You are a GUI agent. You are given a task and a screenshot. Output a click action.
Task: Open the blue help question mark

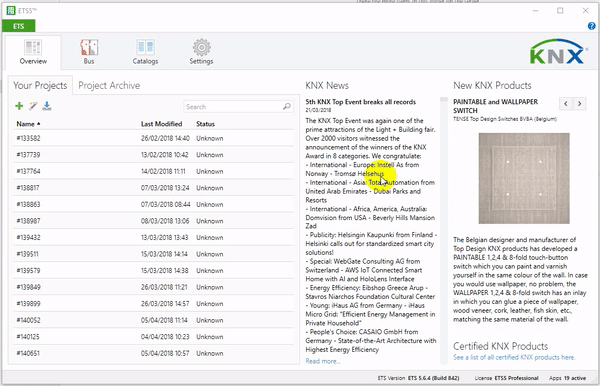591,26
